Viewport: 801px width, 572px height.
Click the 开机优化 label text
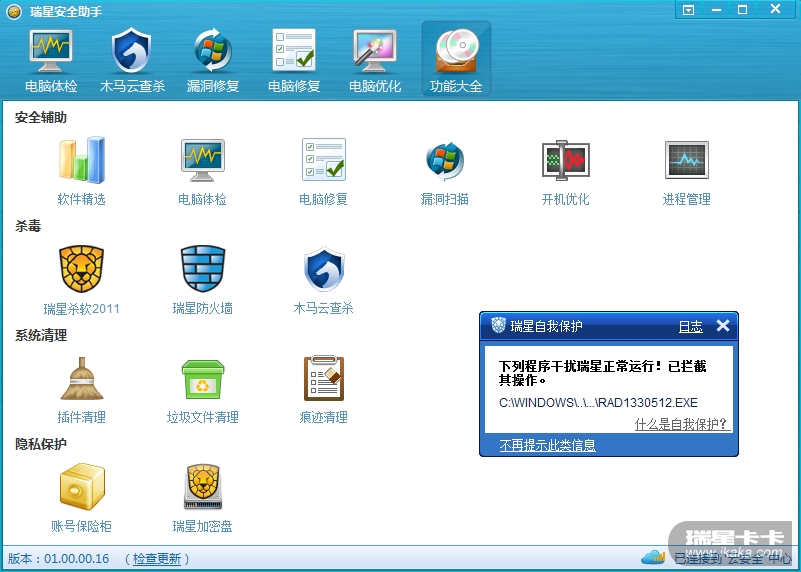coord(566,199)
